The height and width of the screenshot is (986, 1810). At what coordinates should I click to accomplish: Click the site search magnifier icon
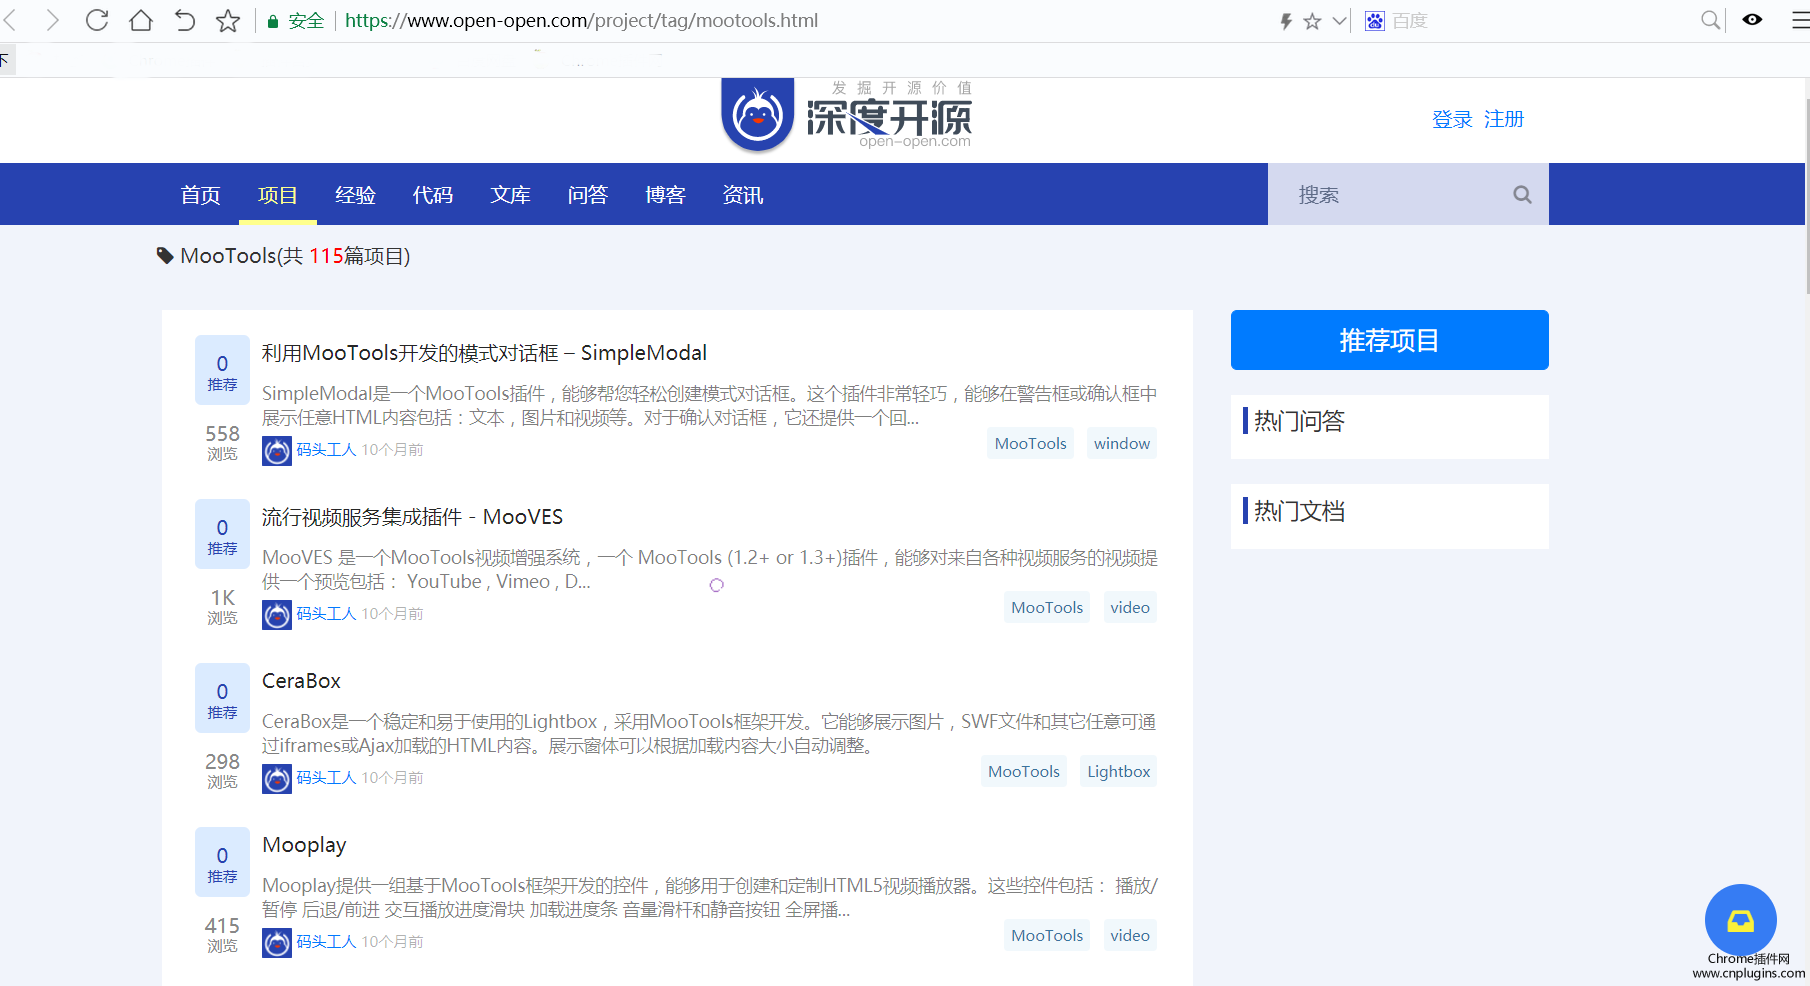pos(1522,195)
